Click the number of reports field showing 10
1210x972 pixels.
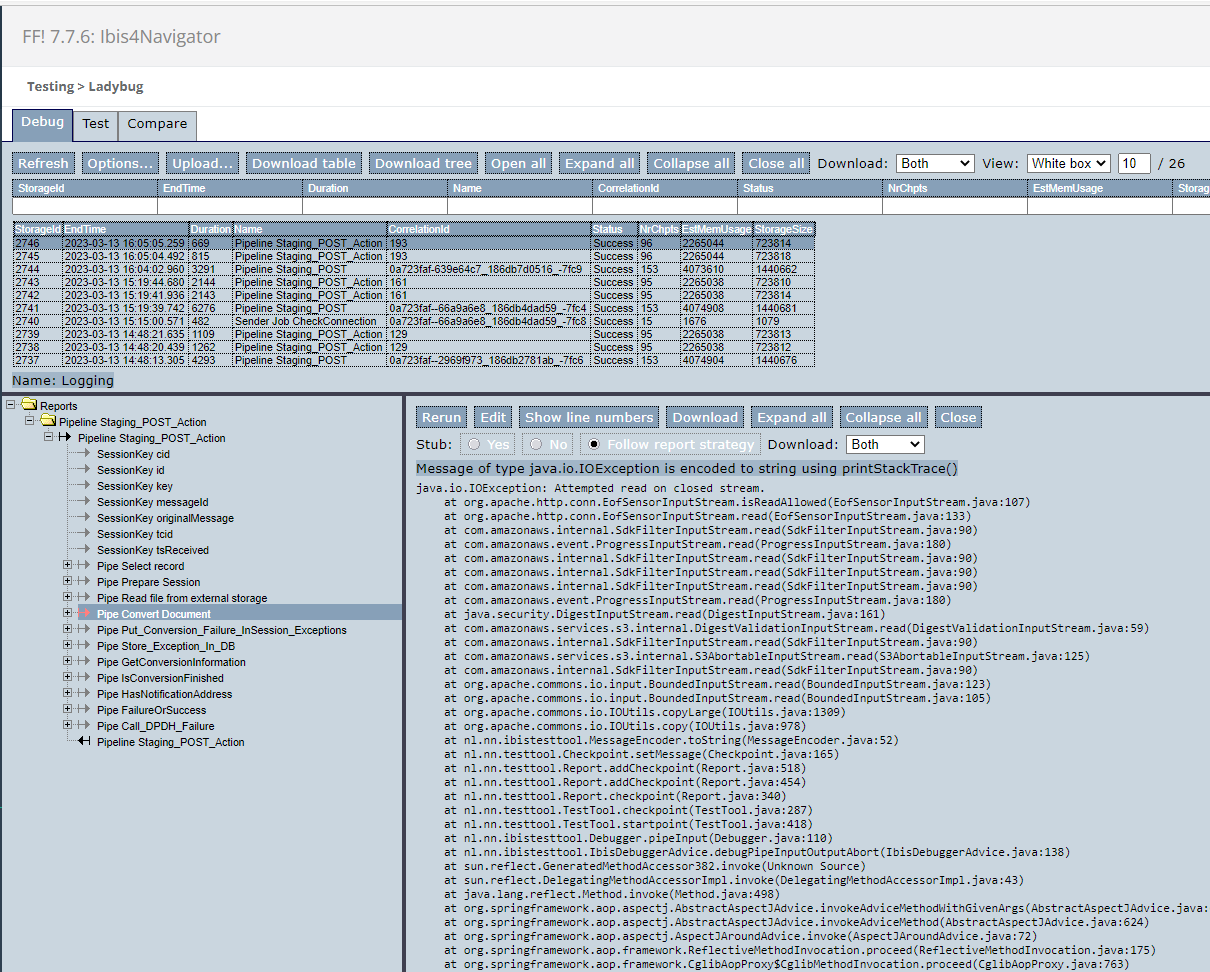point(1134,163)
